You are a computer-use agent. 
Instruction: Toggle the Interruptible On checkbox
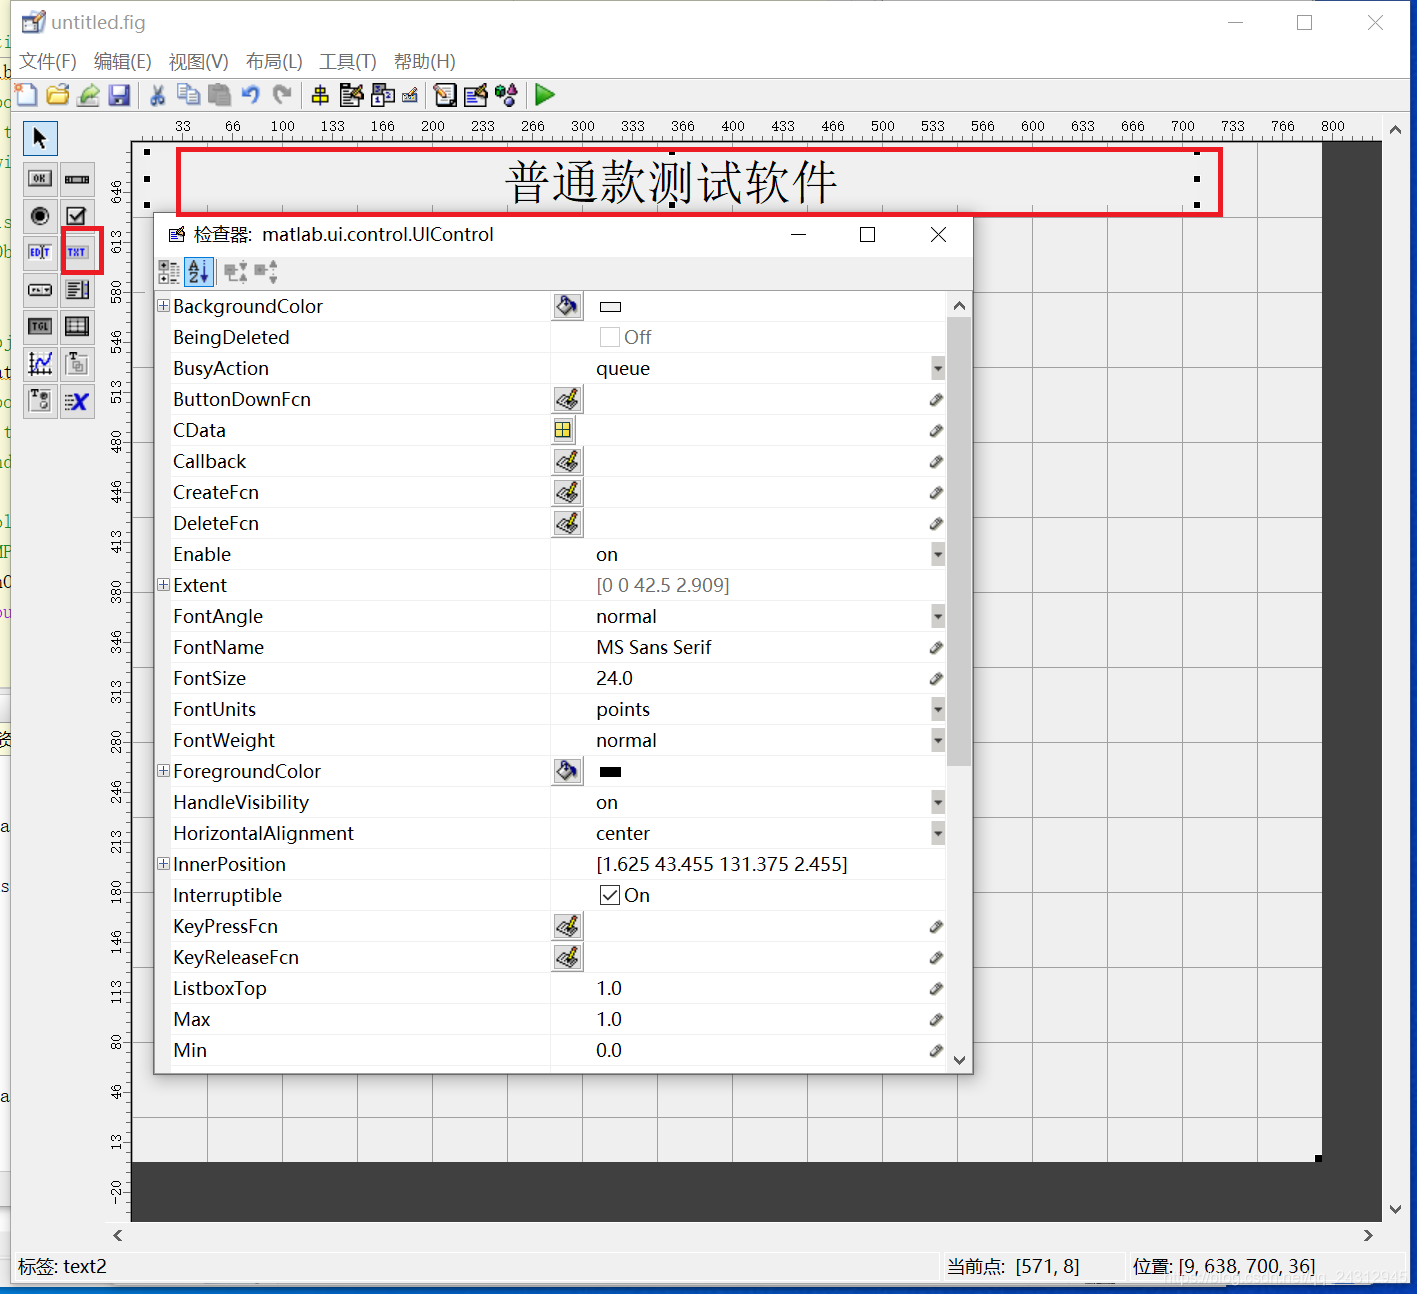pos(610,895)
